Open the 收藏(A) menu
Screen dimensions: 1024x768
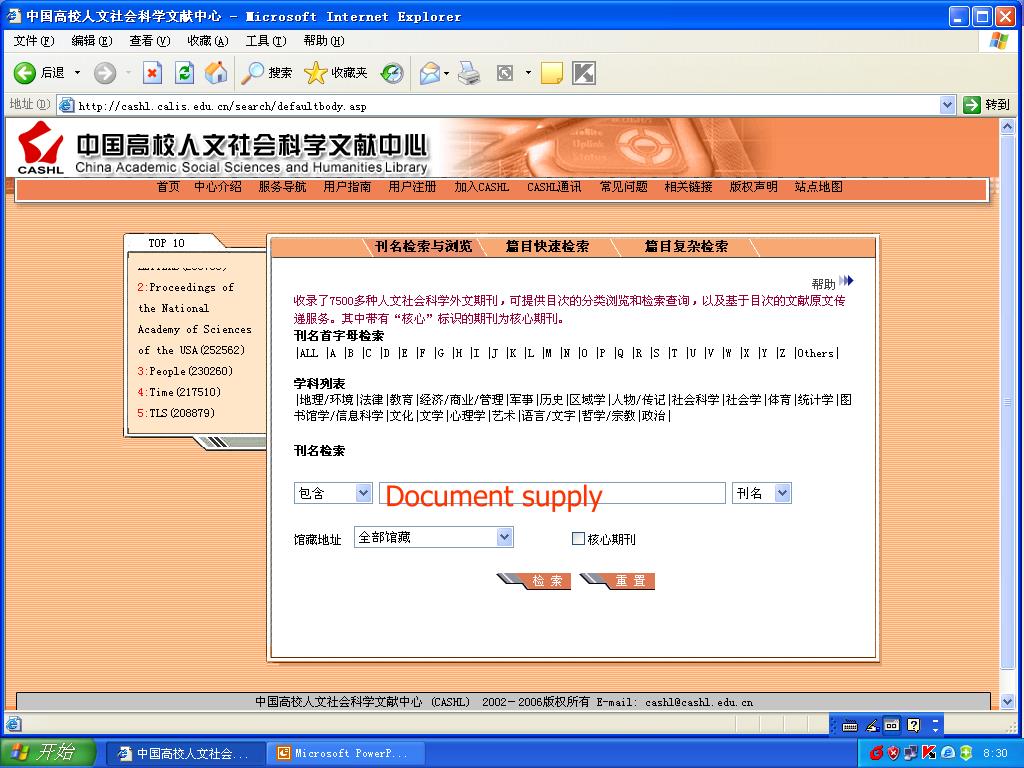coord(208,40)
